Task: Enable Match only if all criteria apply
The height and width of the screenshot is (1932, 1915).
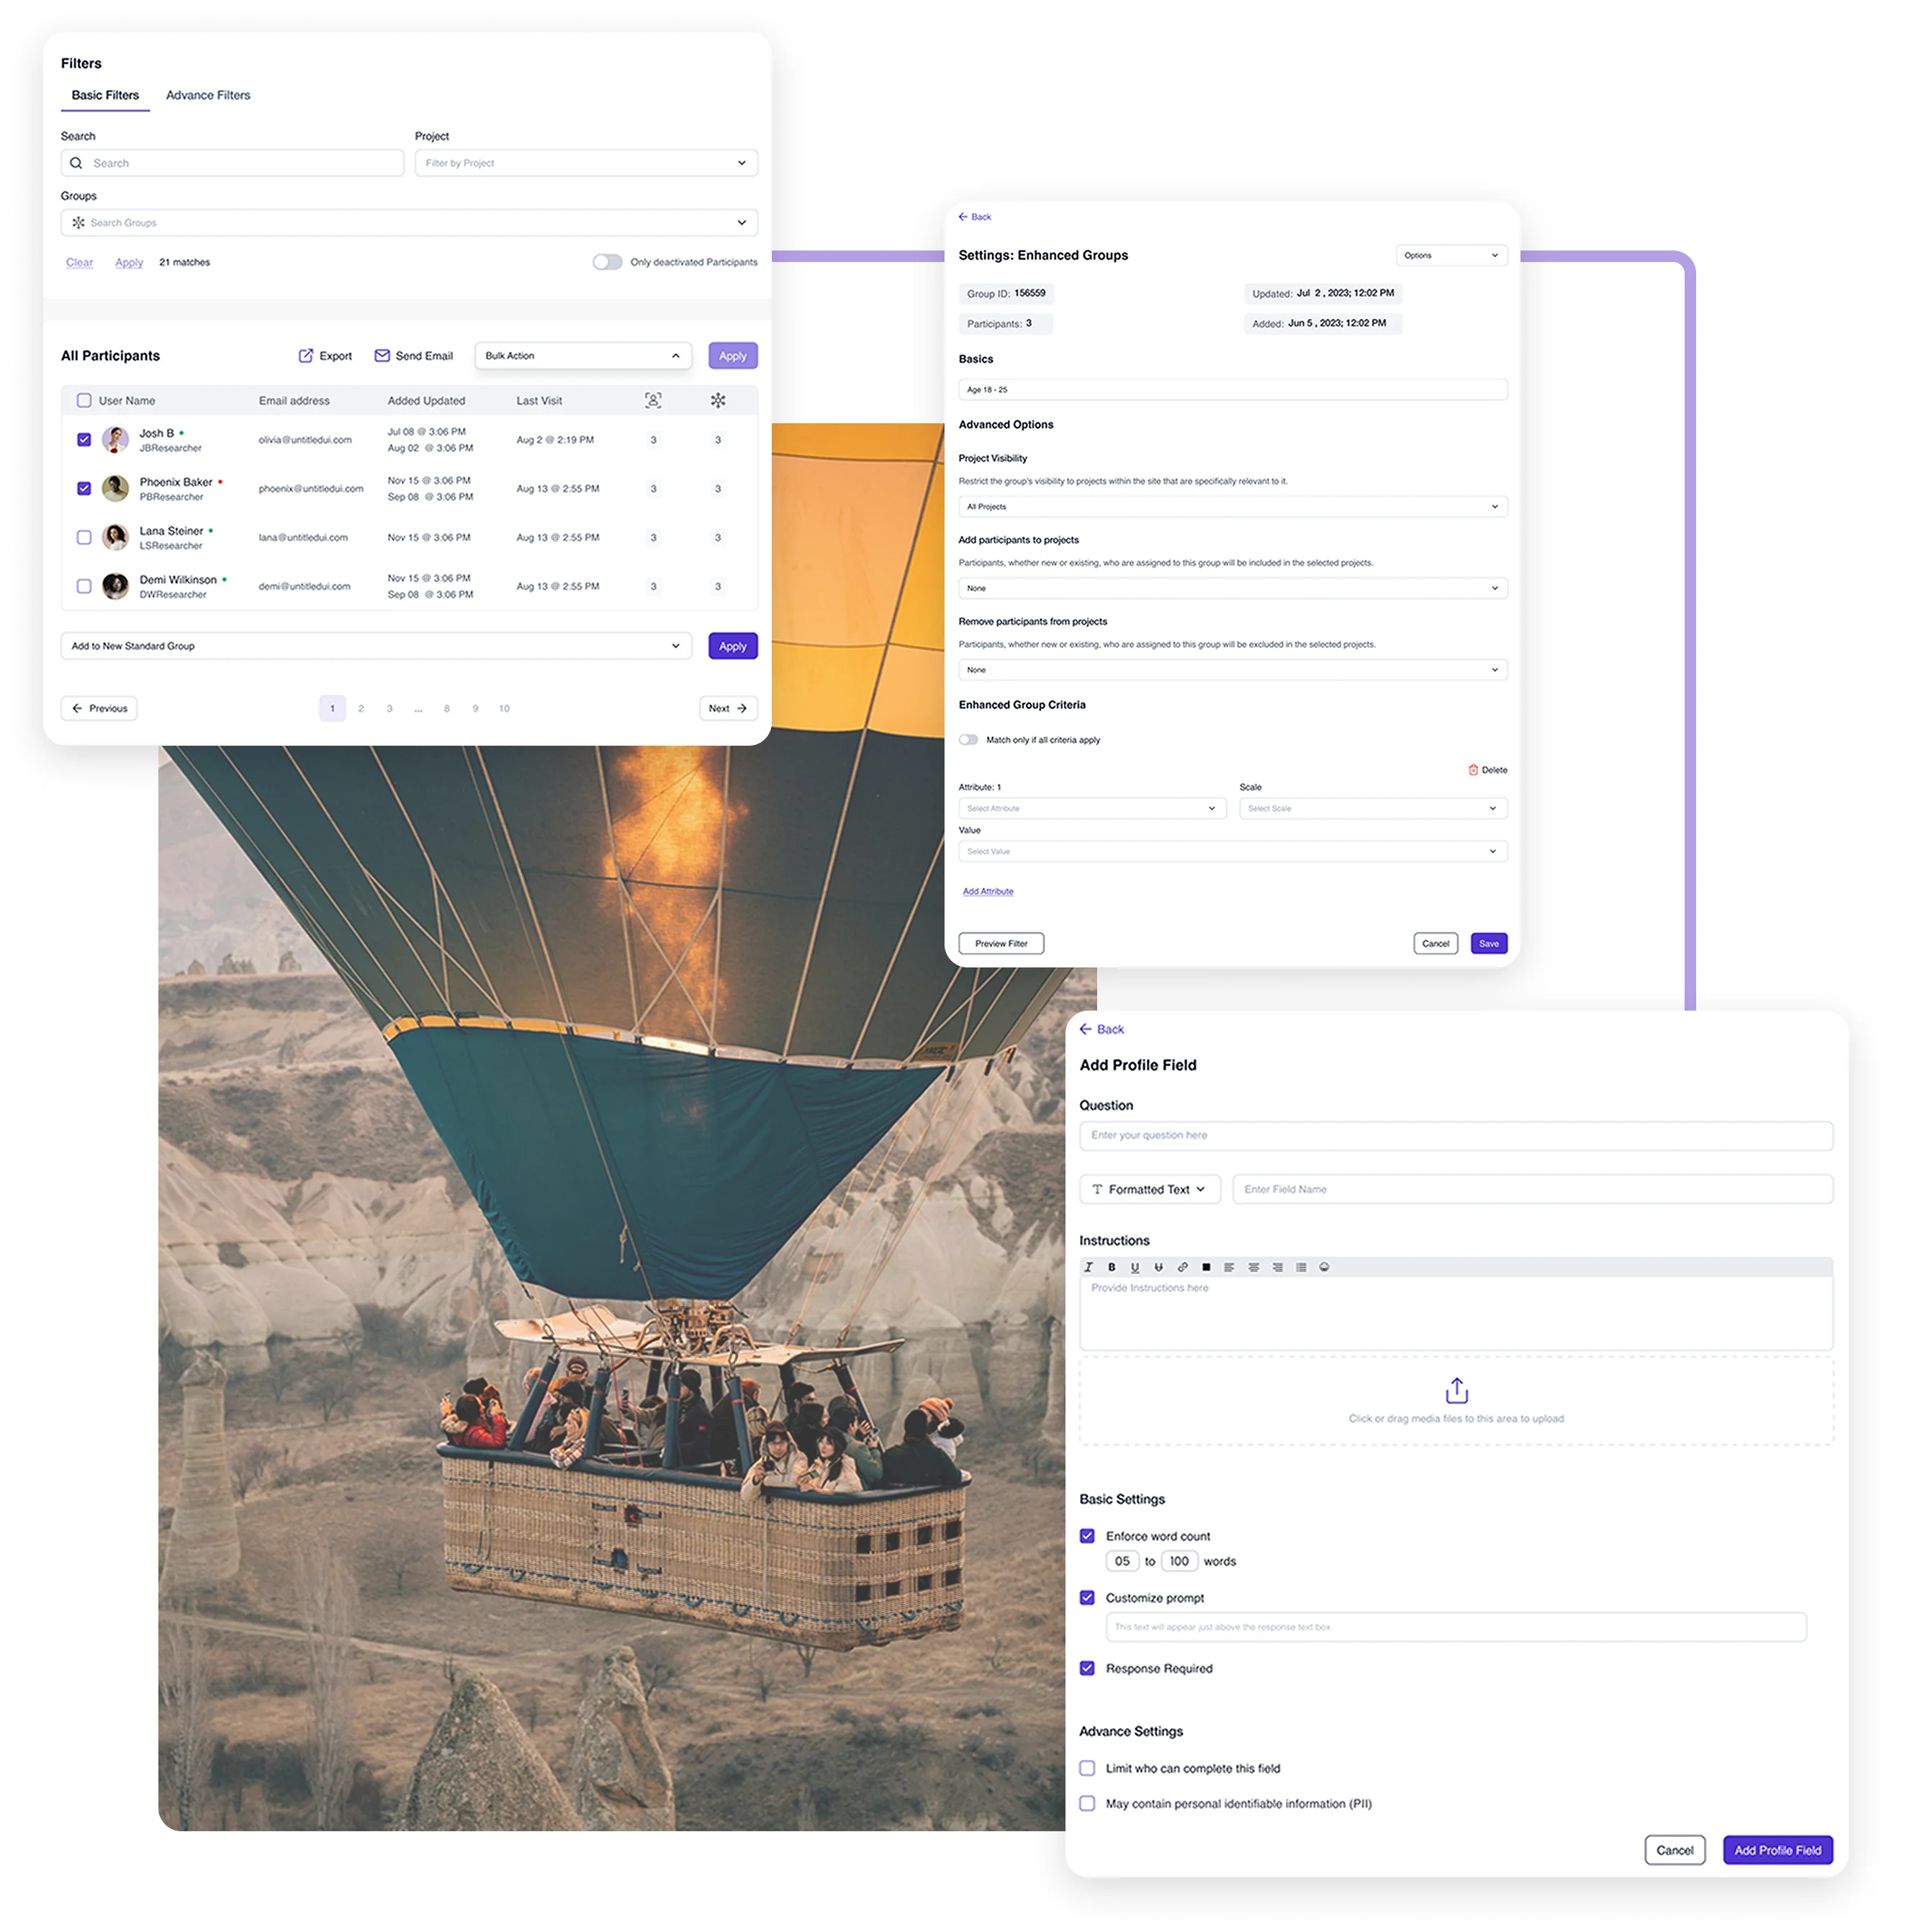Action: 968,739
